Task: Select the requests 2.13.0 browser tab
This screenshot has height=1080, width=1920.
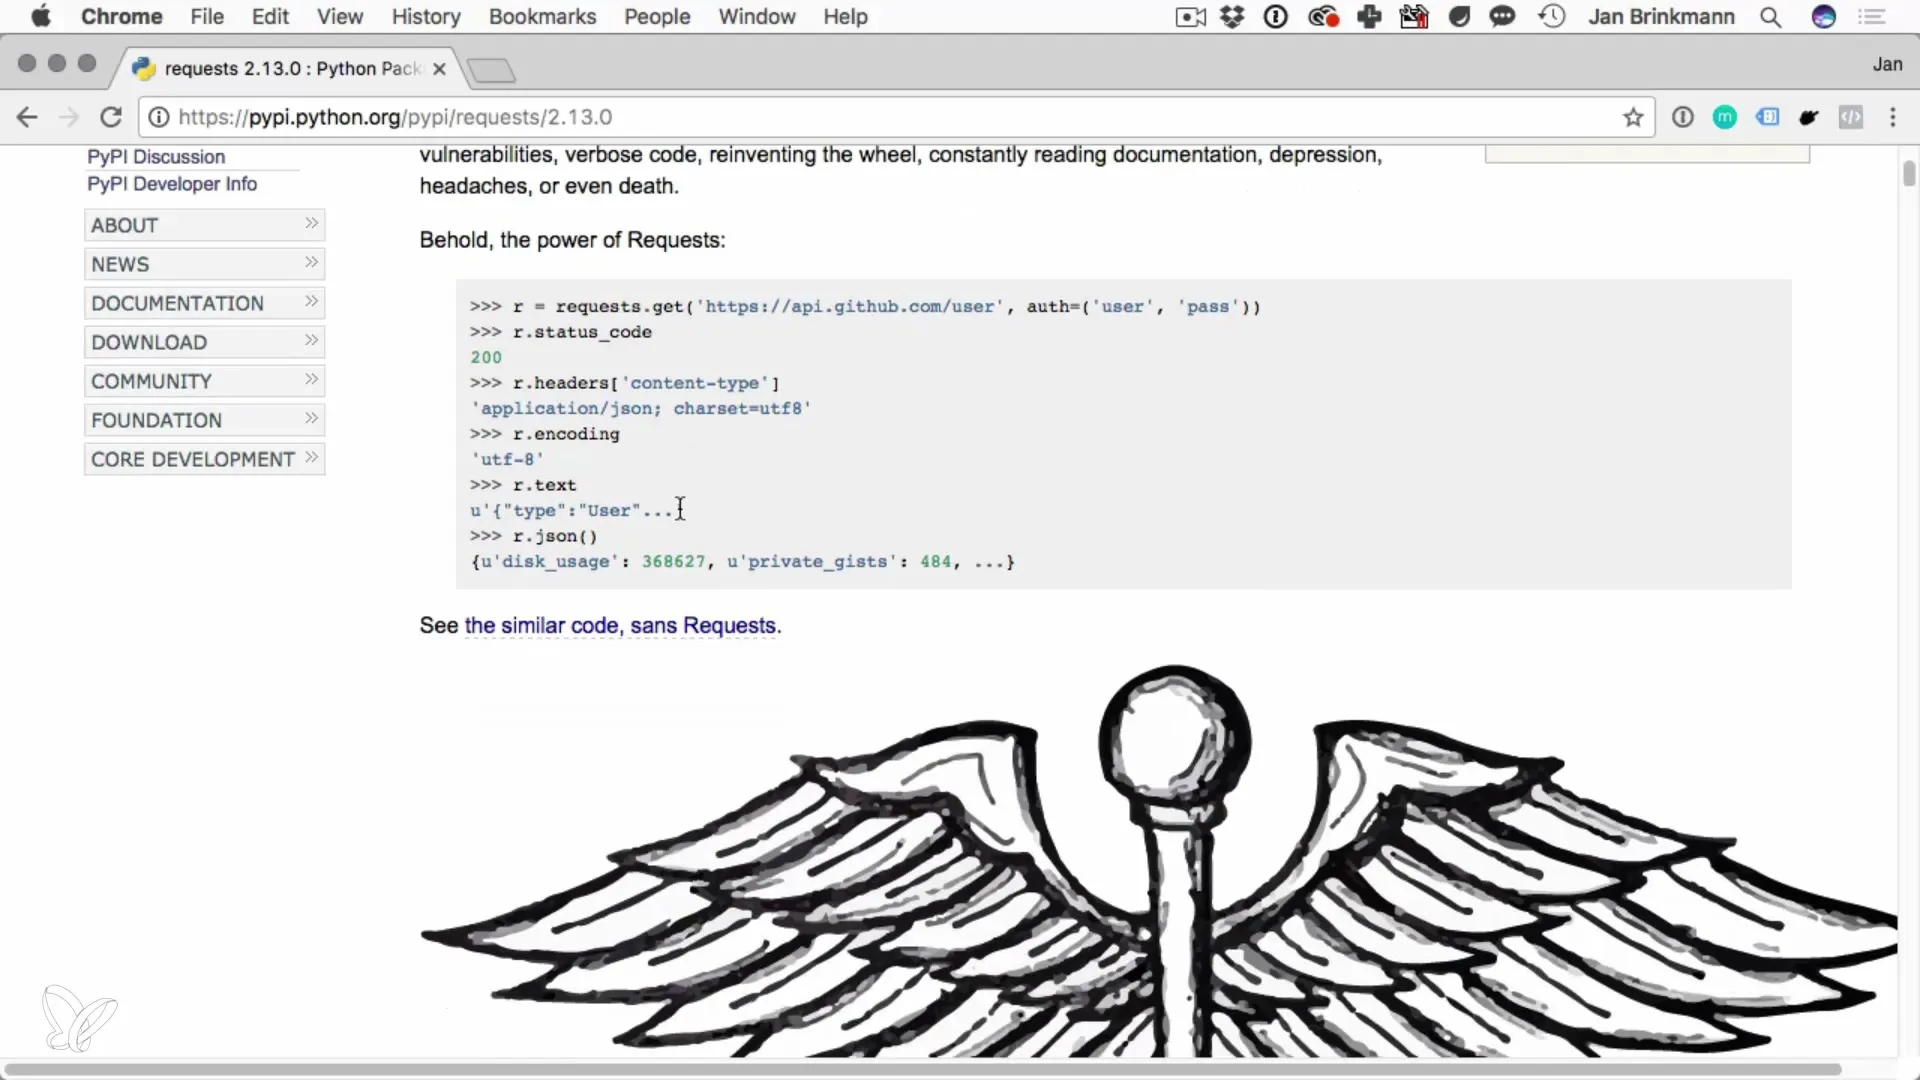Action: pos(292,69)
